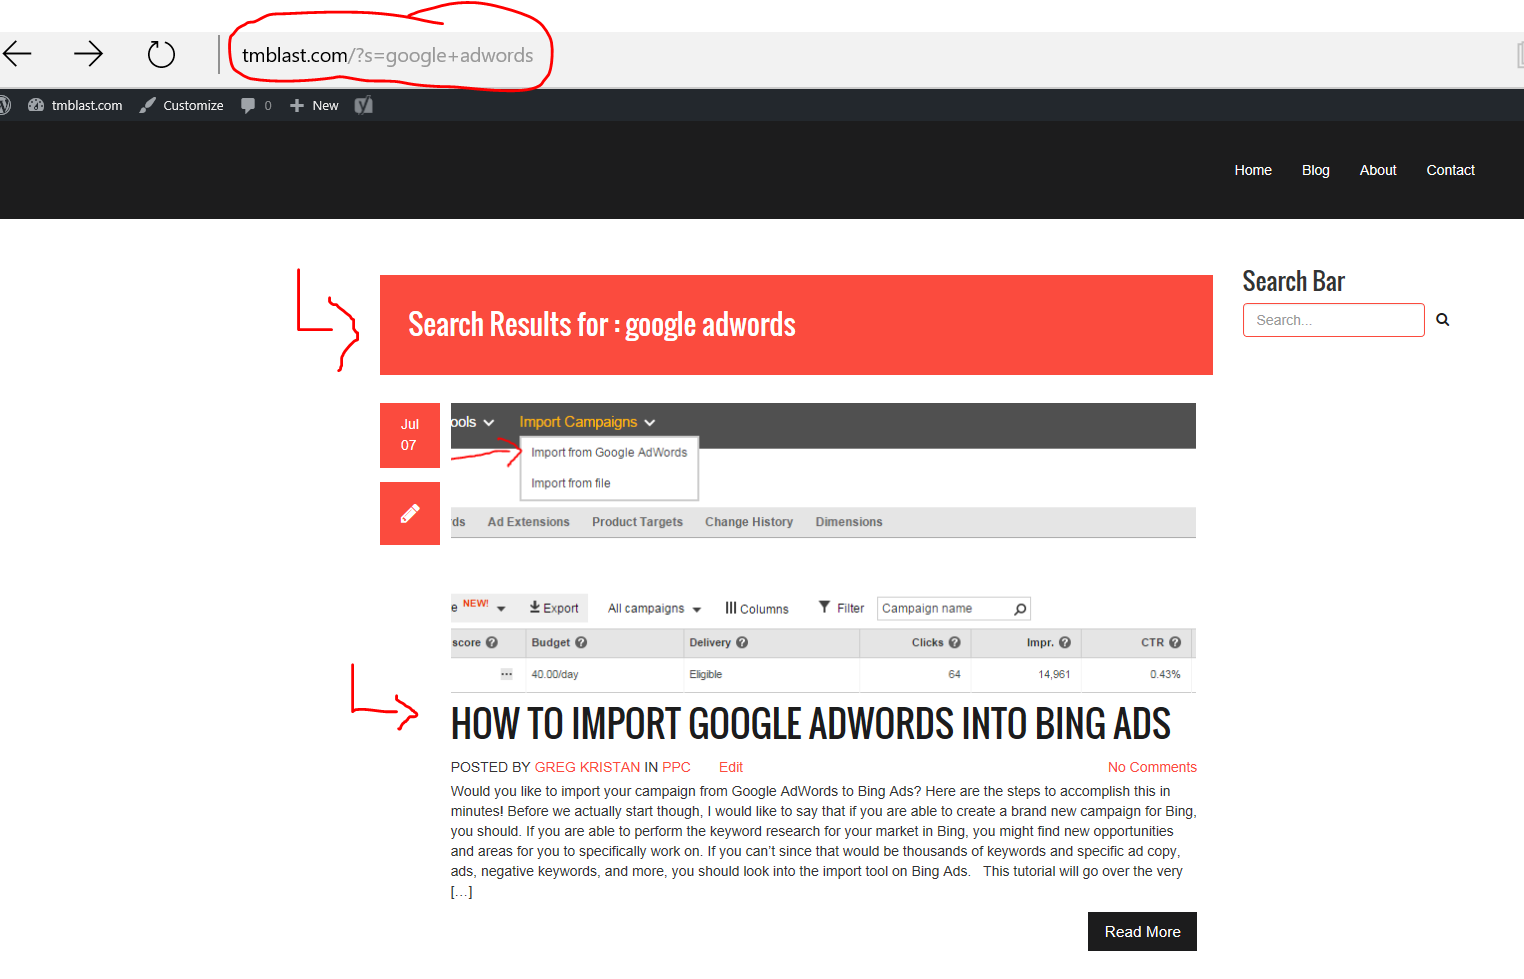Click the Read More button

[1142, 932]
